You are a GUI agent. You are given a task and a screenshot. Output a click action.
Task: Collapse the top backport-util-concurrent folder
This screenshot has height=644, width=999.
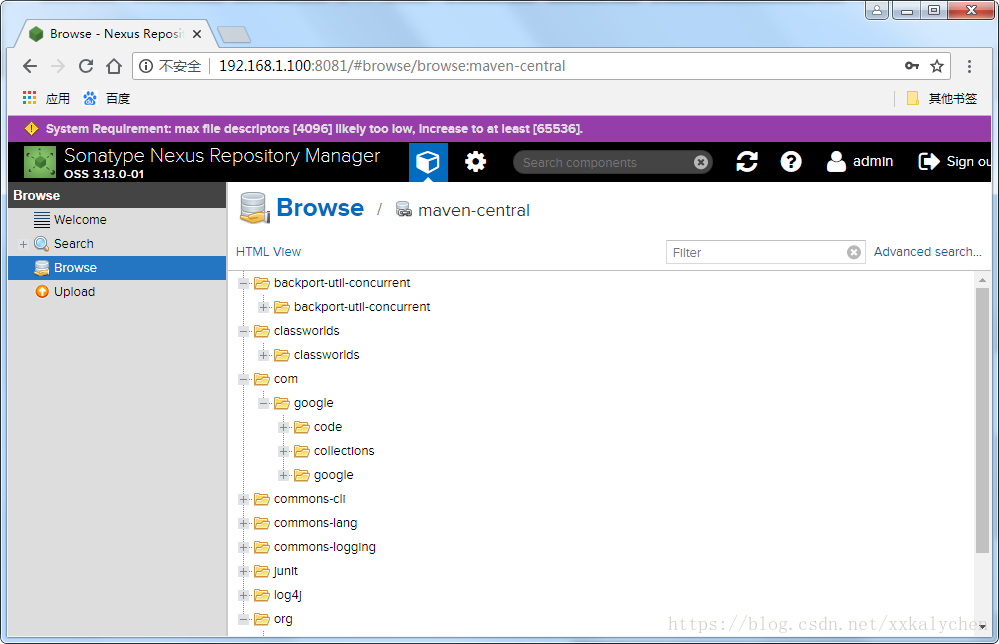tap(243, 283)
